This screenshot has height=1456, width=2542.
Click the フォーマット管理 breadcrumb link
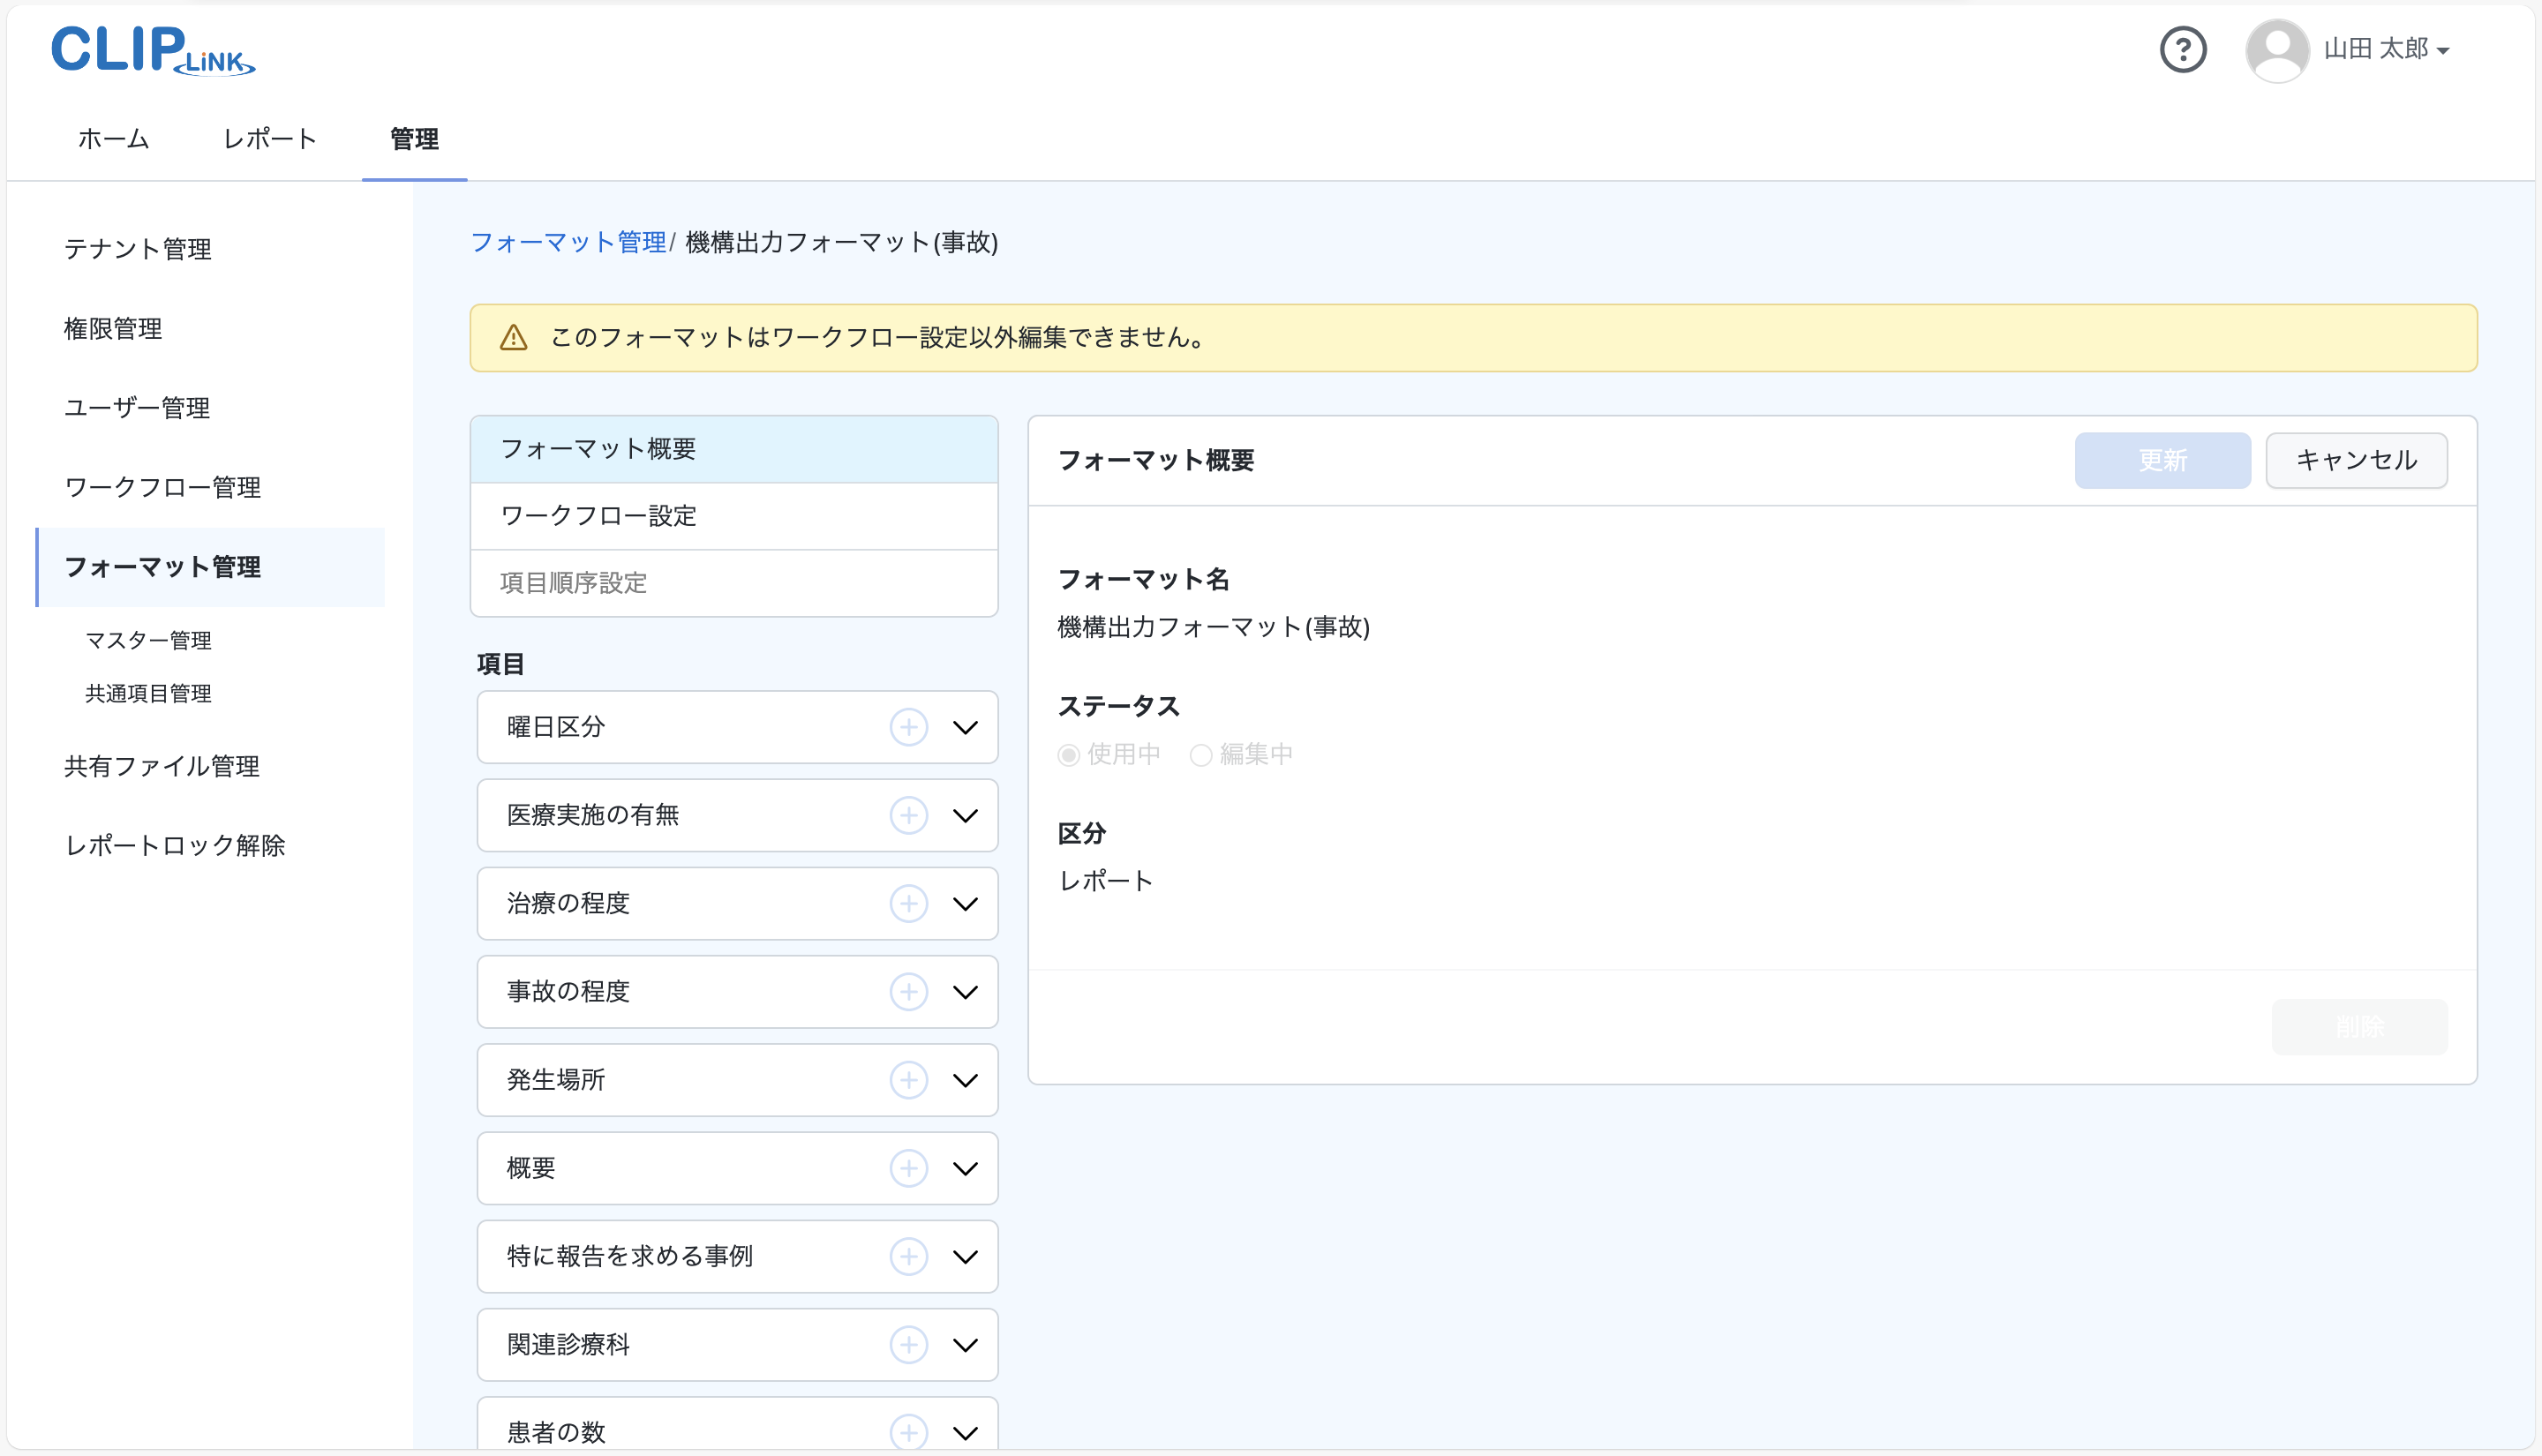point(568,242)
